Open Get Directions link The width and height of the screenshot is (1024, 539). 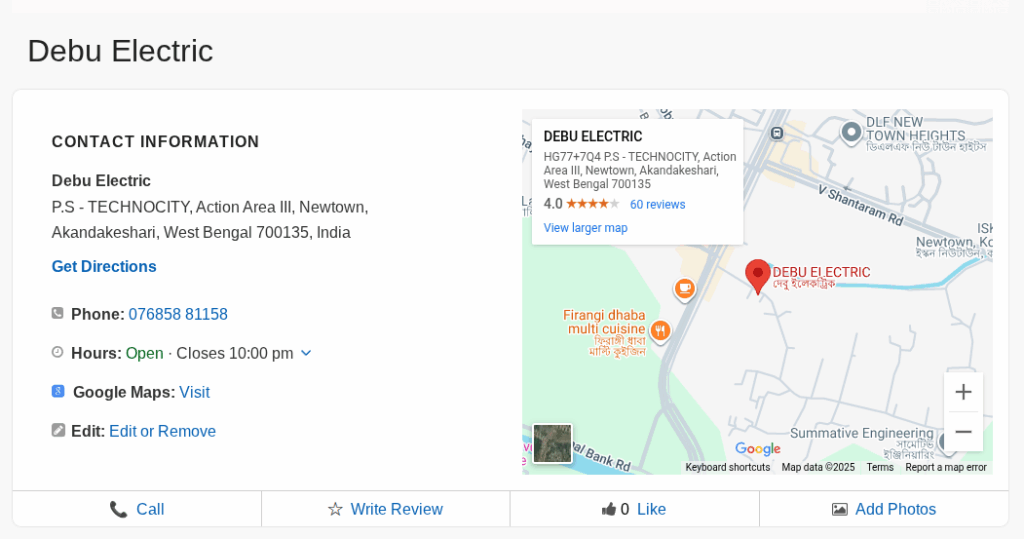click(104, 267)
